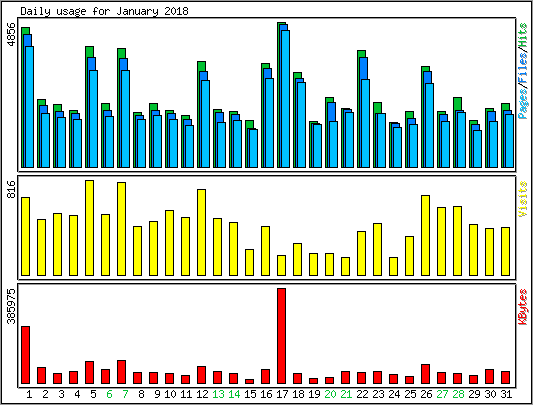The height and width of the screenshot is (405, 533).
Task: Click the green day label 28
Action: [x=458, y=394]
